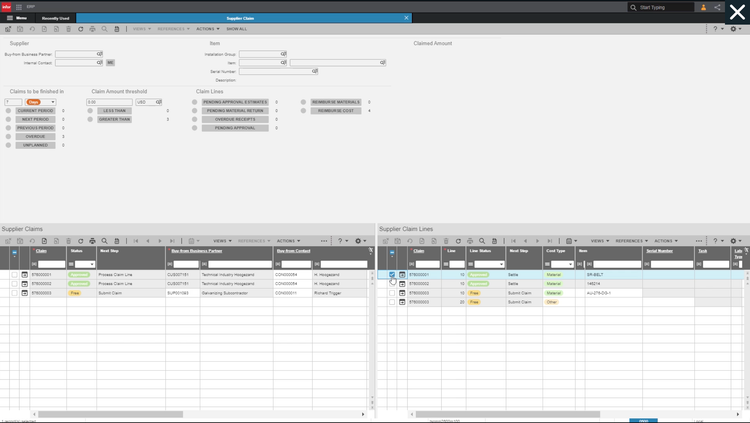Select the S78000001 row checkbox in Supplier Claims
750x423 pixels.
coord(14,275)
